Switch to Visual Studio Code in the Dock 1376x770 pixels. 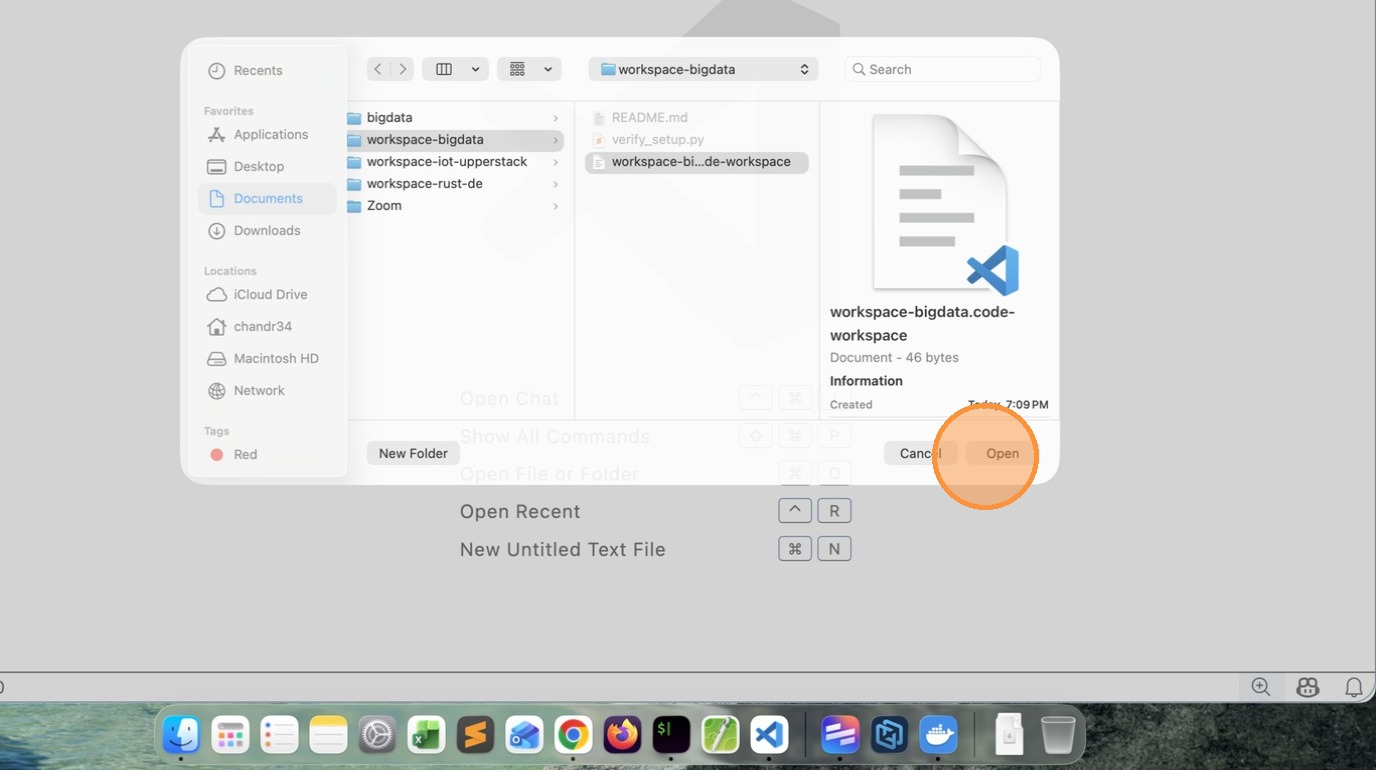769,736
